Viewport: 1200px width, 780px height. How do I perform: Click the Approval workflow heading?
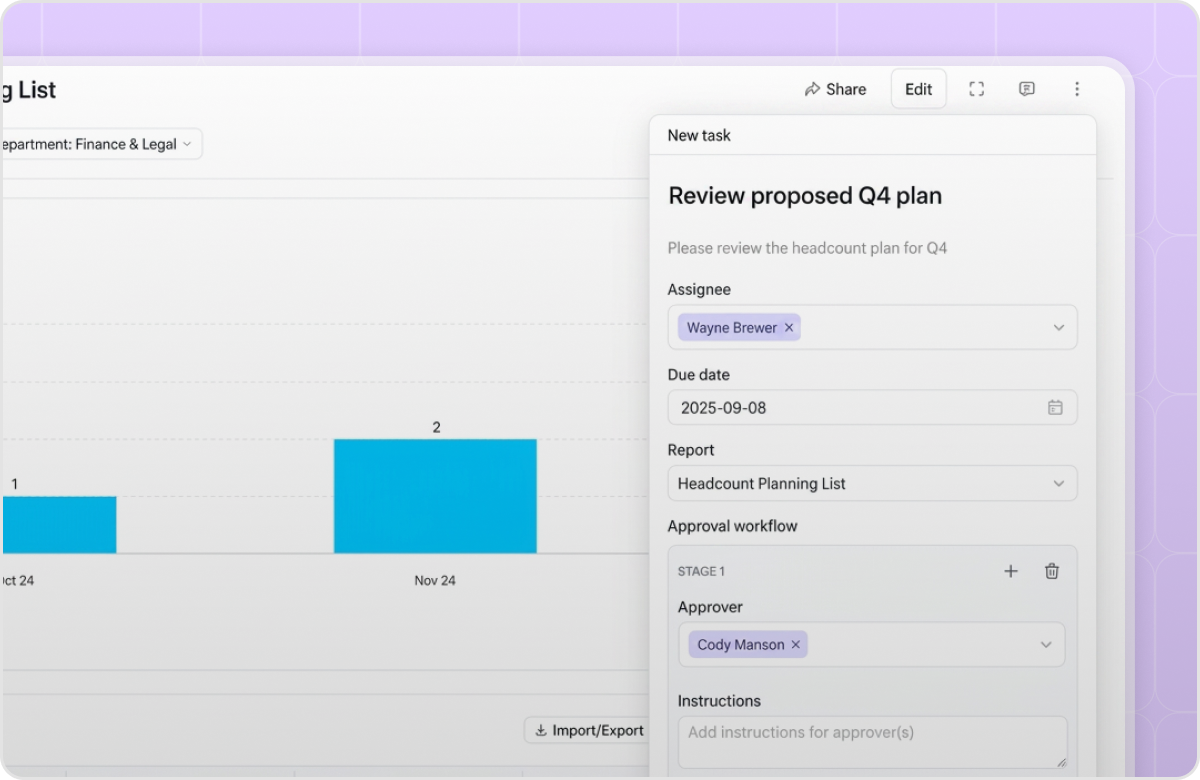pos(733,526)
